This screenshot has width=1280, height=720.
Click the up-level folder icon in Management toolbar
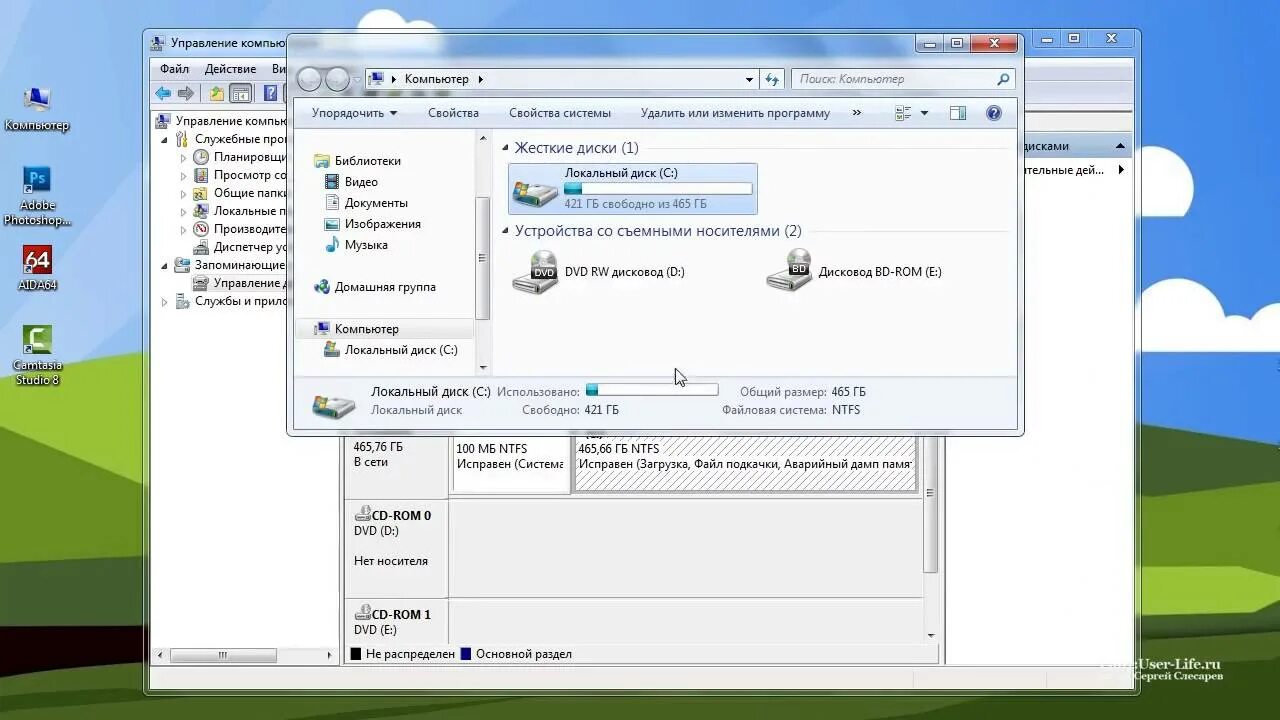point(216,93)
